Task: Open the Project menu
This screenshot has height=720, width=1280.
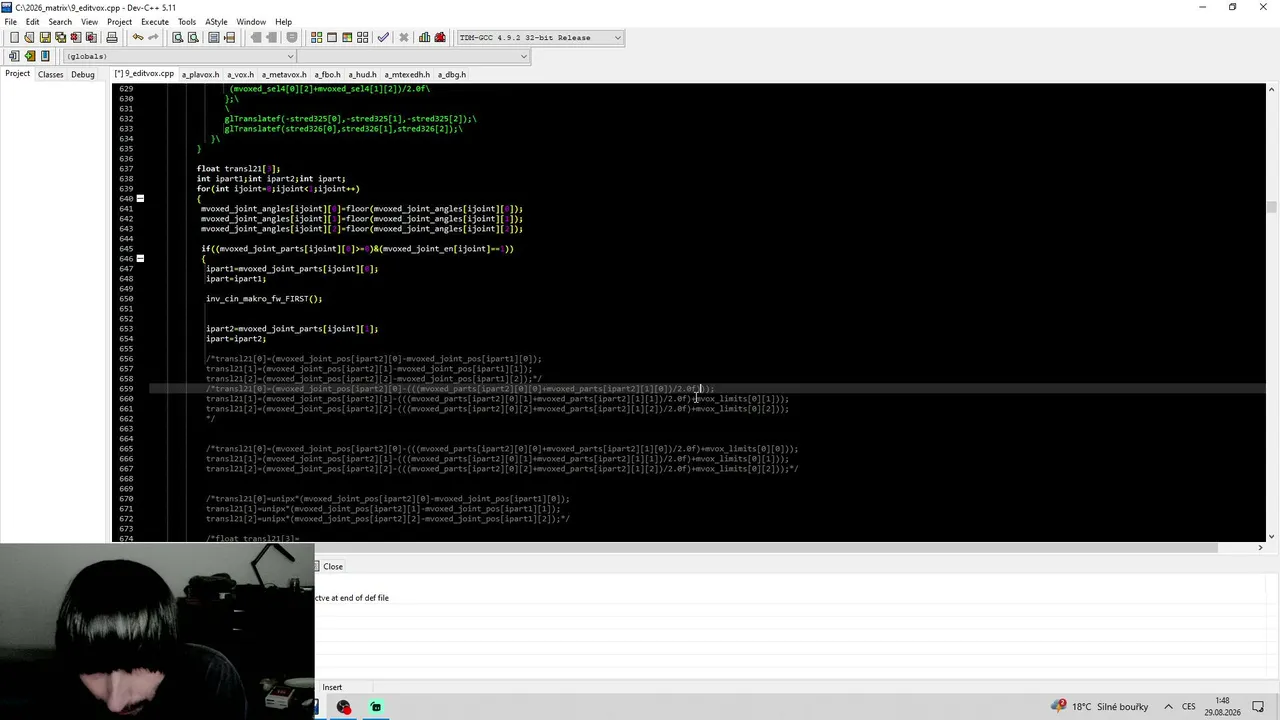Action: [119, 21]
